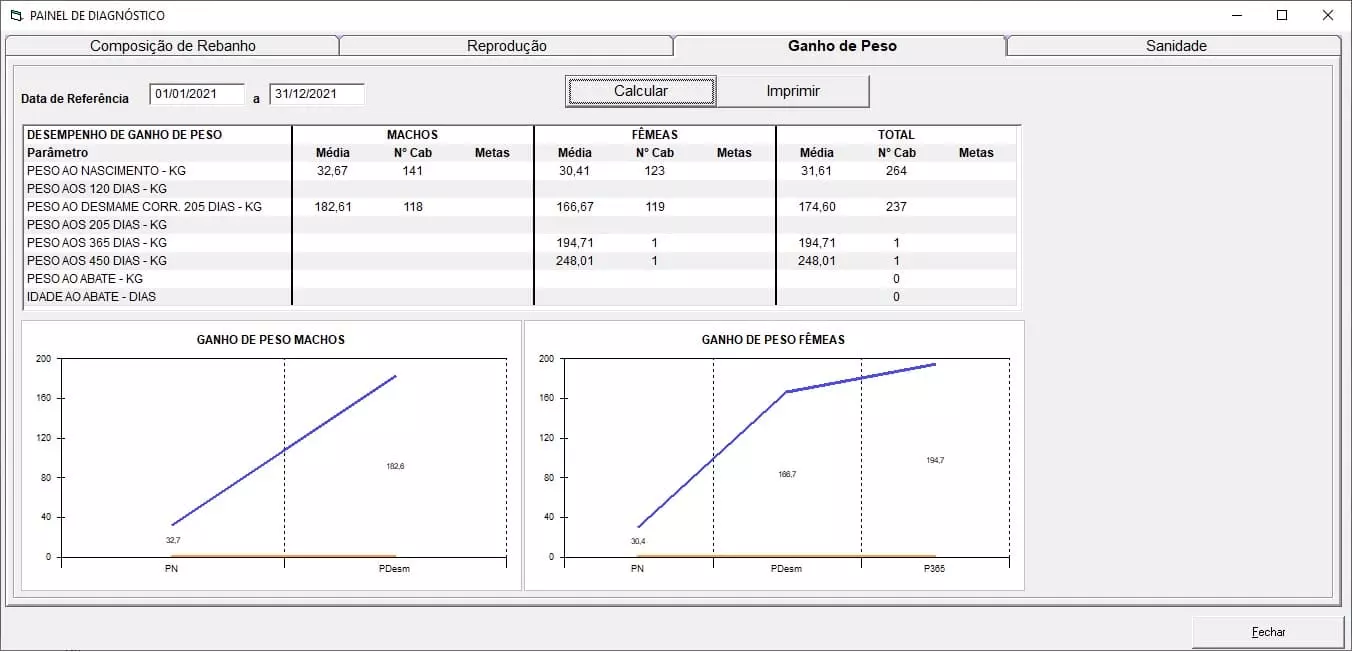The width and height of the screenshot is (1352, 652).
Task: Click the Ganho de Peso Machos chart title
Action: click(x=271, y=340)
